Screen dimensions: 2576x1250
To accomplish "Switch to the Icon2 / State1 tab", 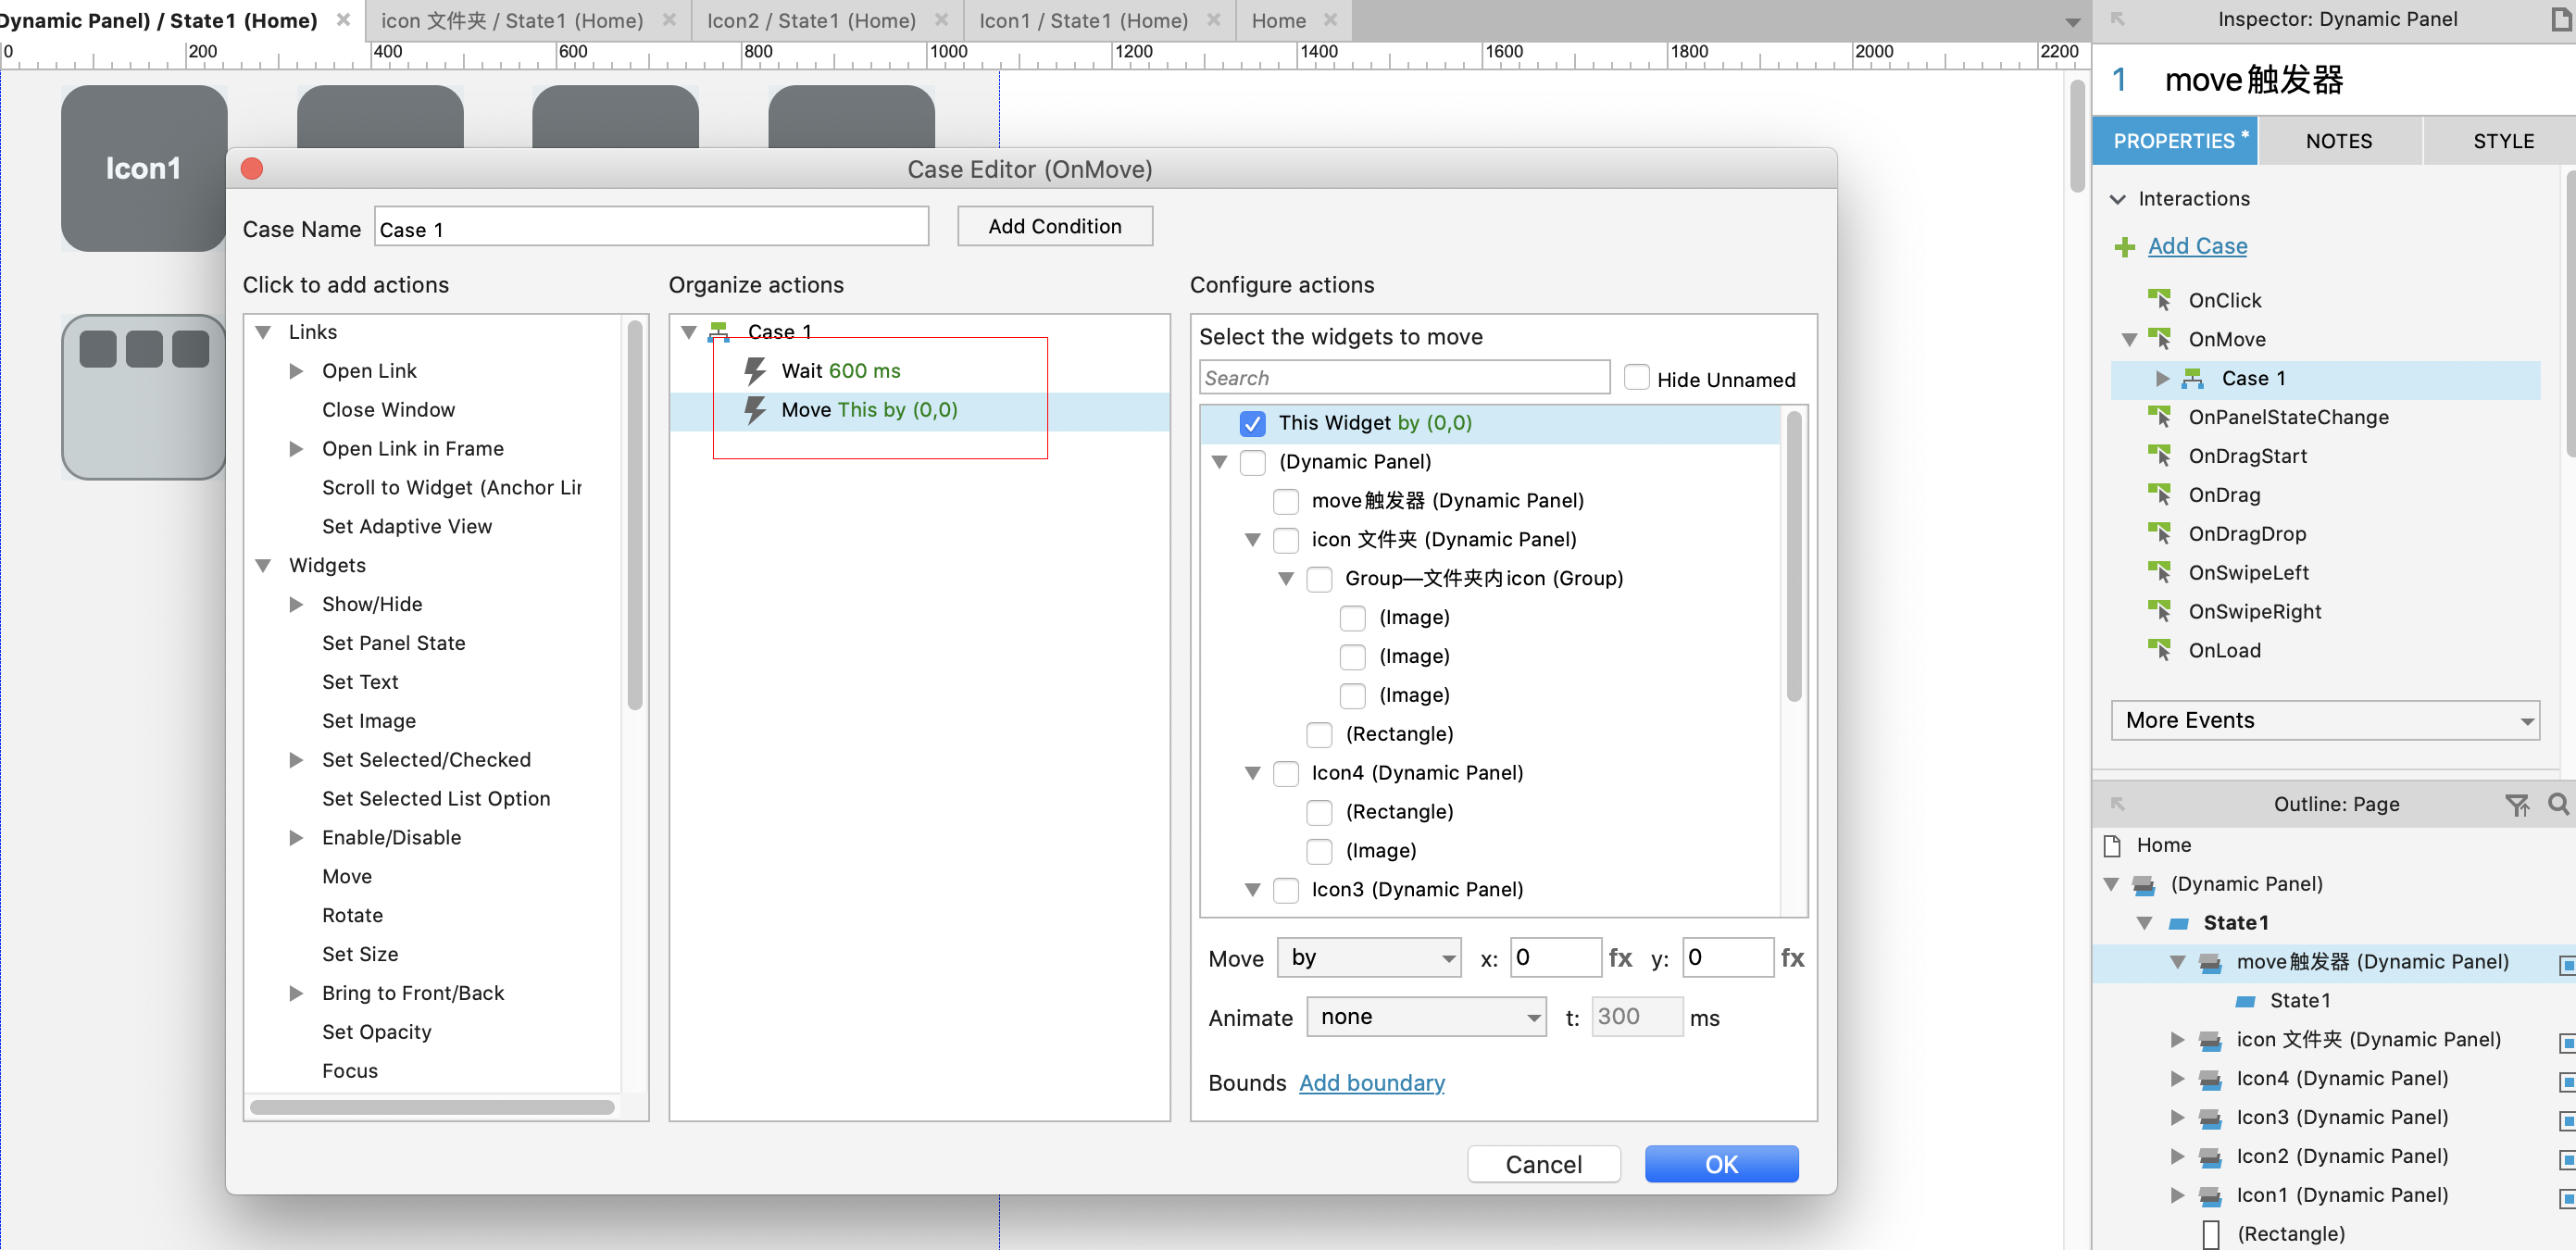I will coord(810,20).
